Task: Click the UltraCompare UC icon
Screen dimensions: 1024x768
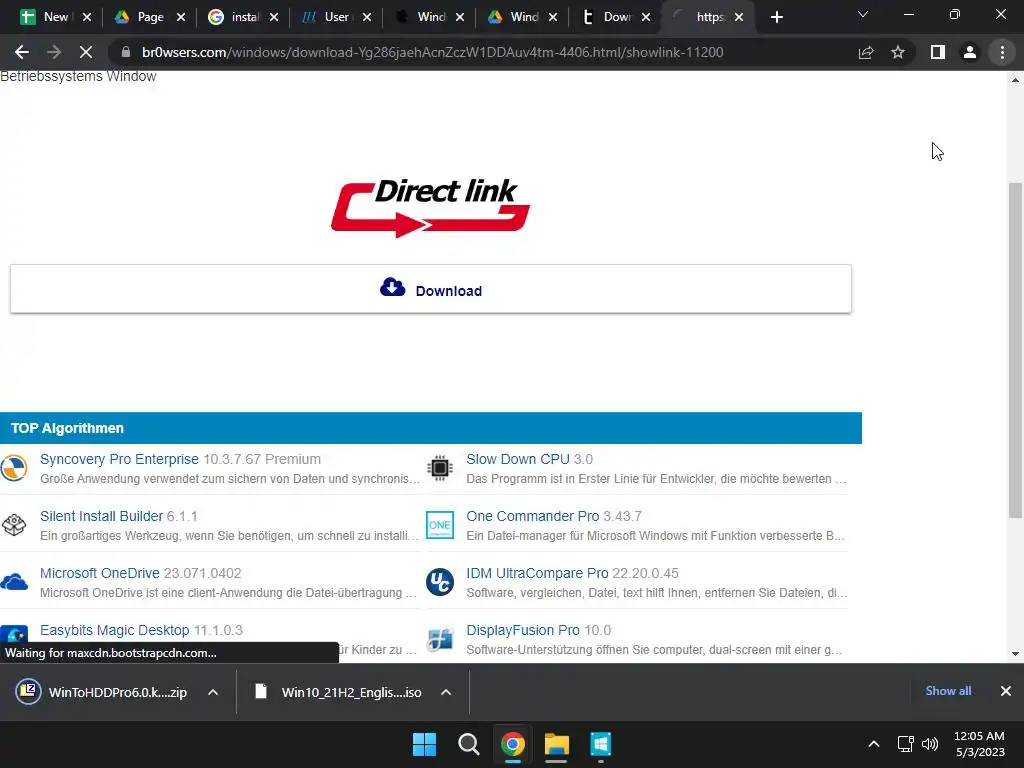Action: [440, 581]
